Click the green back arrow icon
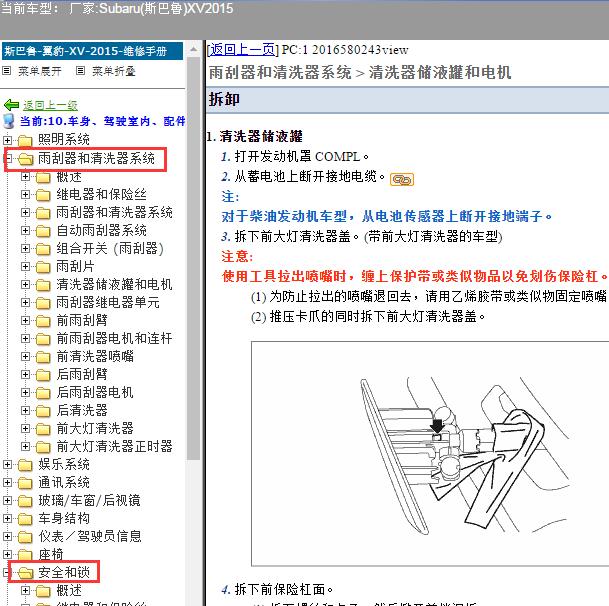Viewport: 609px width, 606px height. tap(11, 105)
